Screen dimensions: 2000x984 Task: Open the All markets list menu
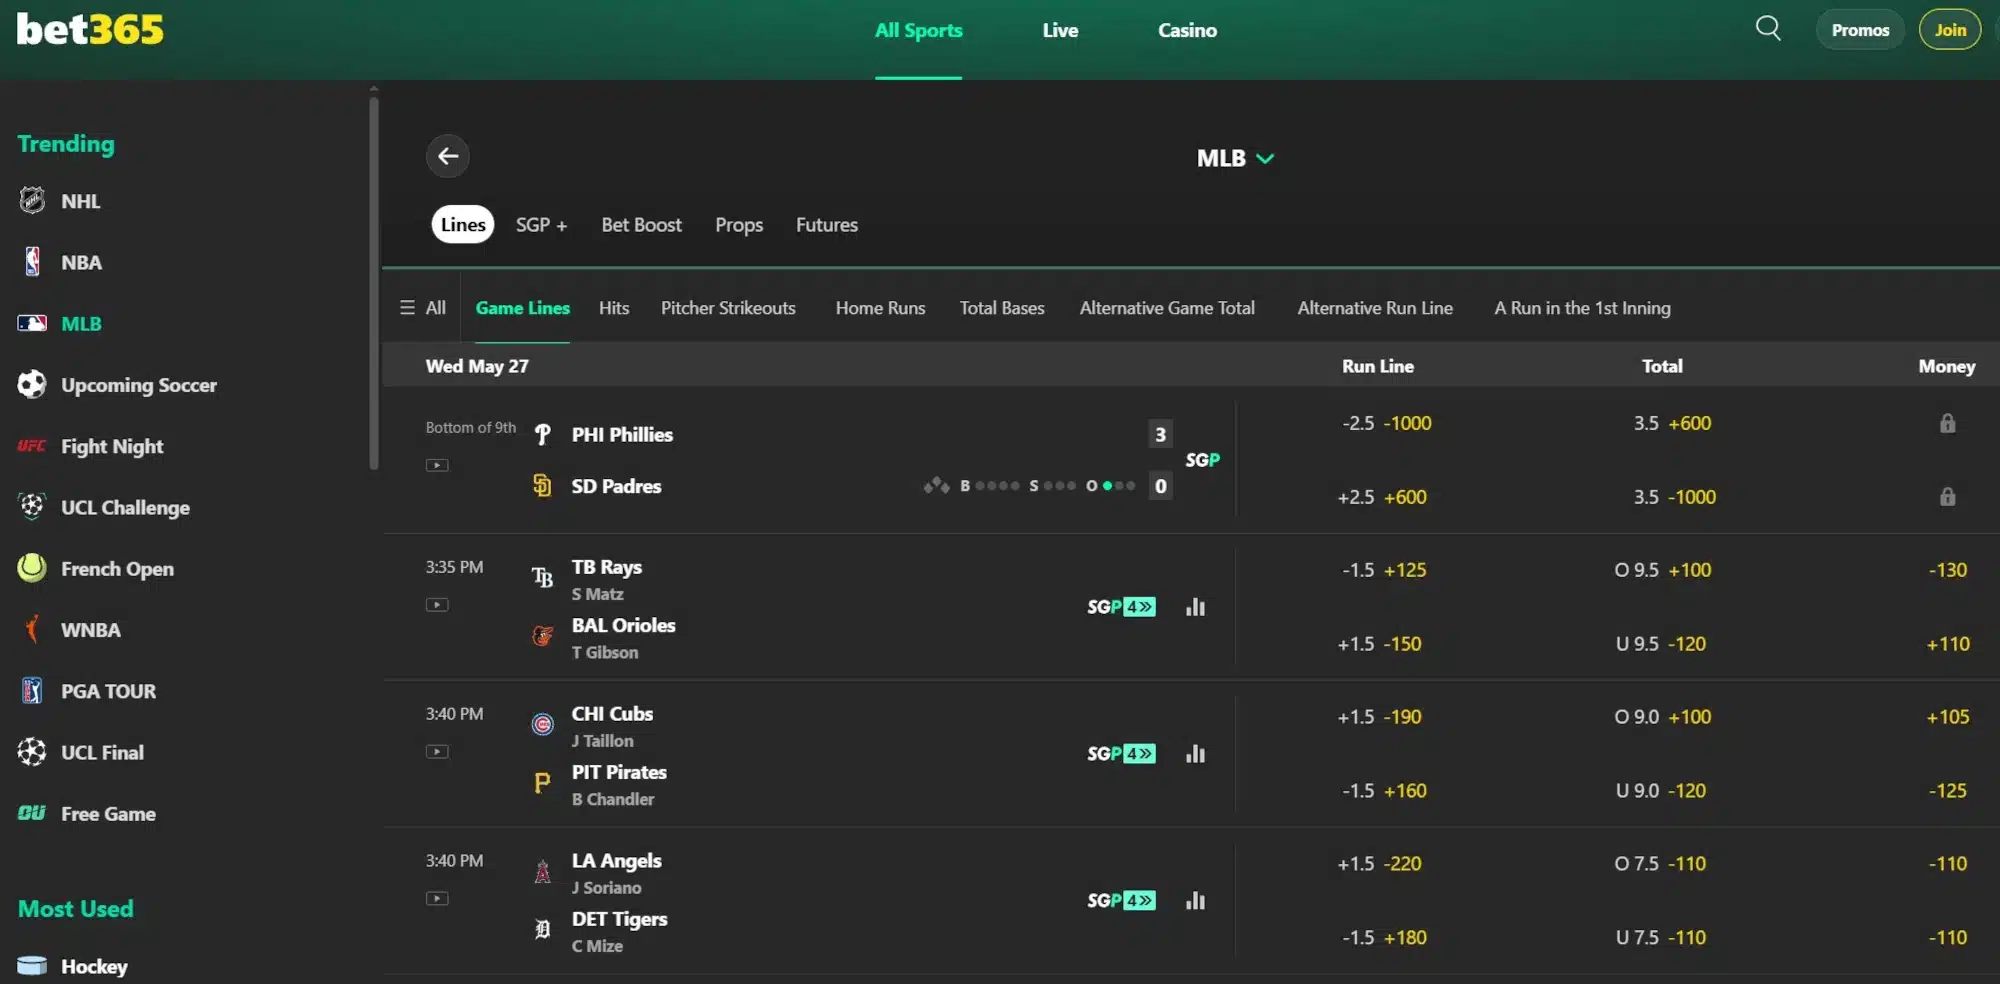(x=422, y=308)
